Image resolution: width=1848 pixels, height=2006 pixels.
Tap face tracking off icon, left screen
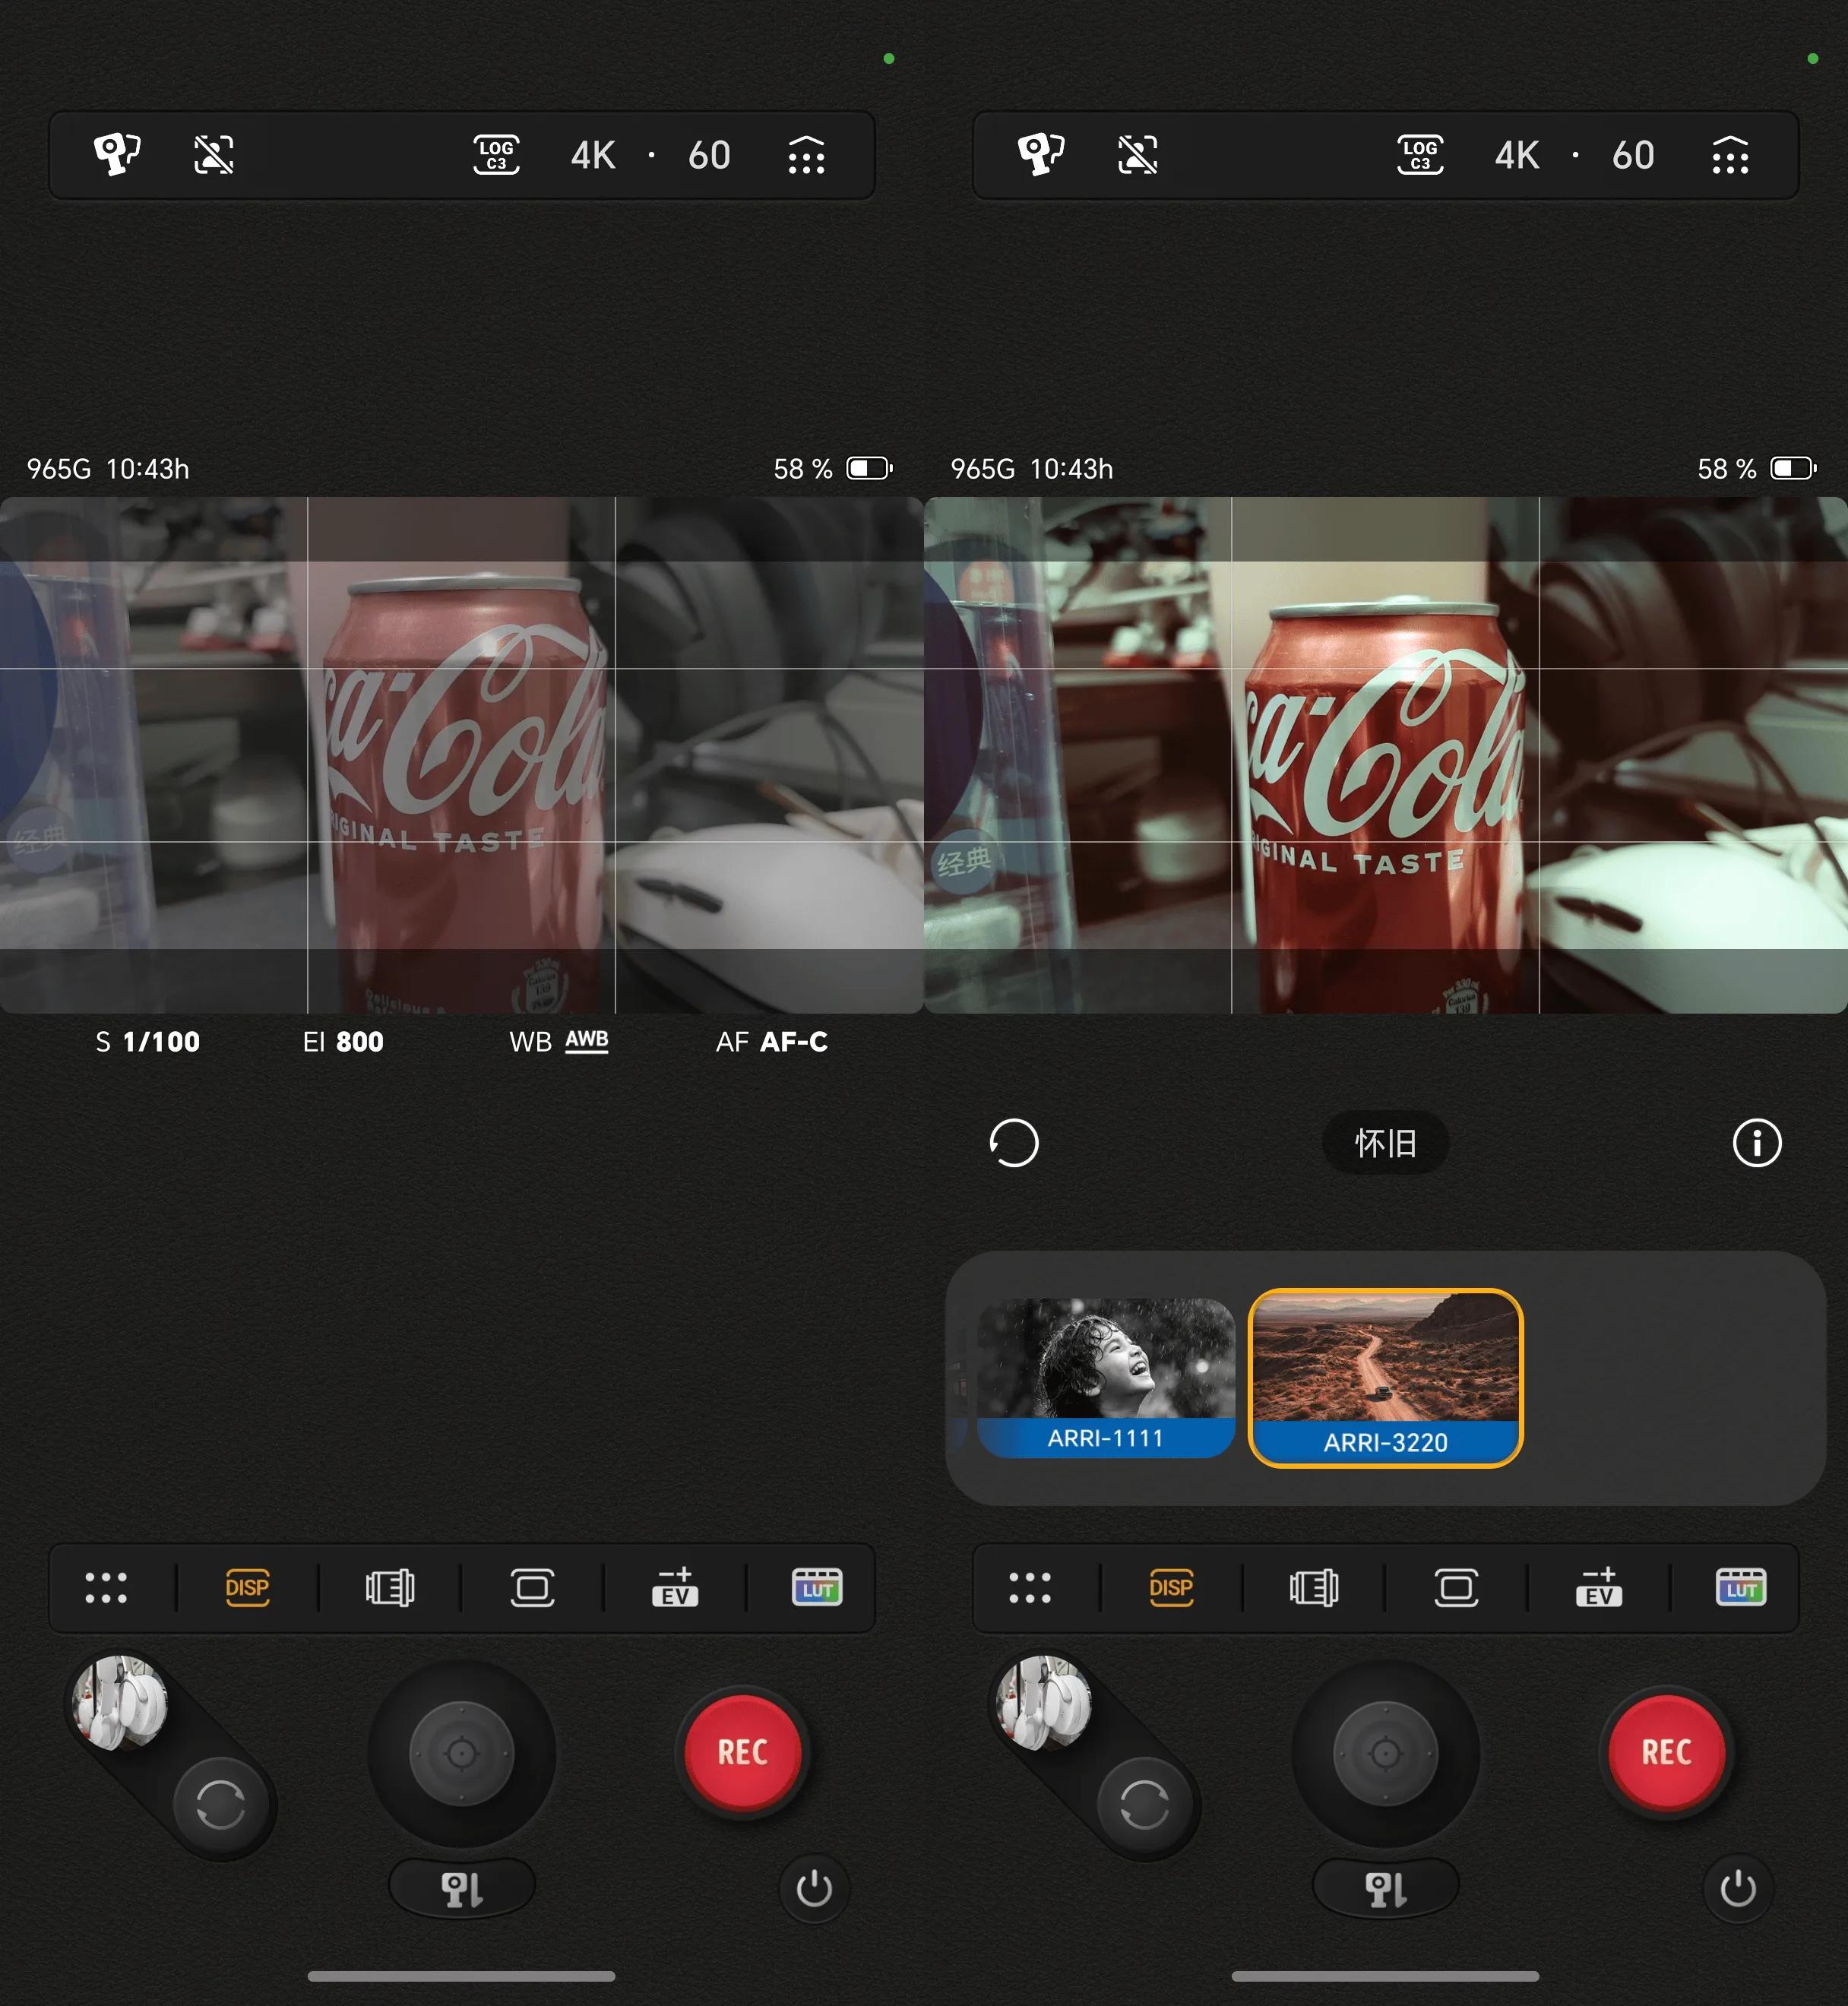(213, 154)
